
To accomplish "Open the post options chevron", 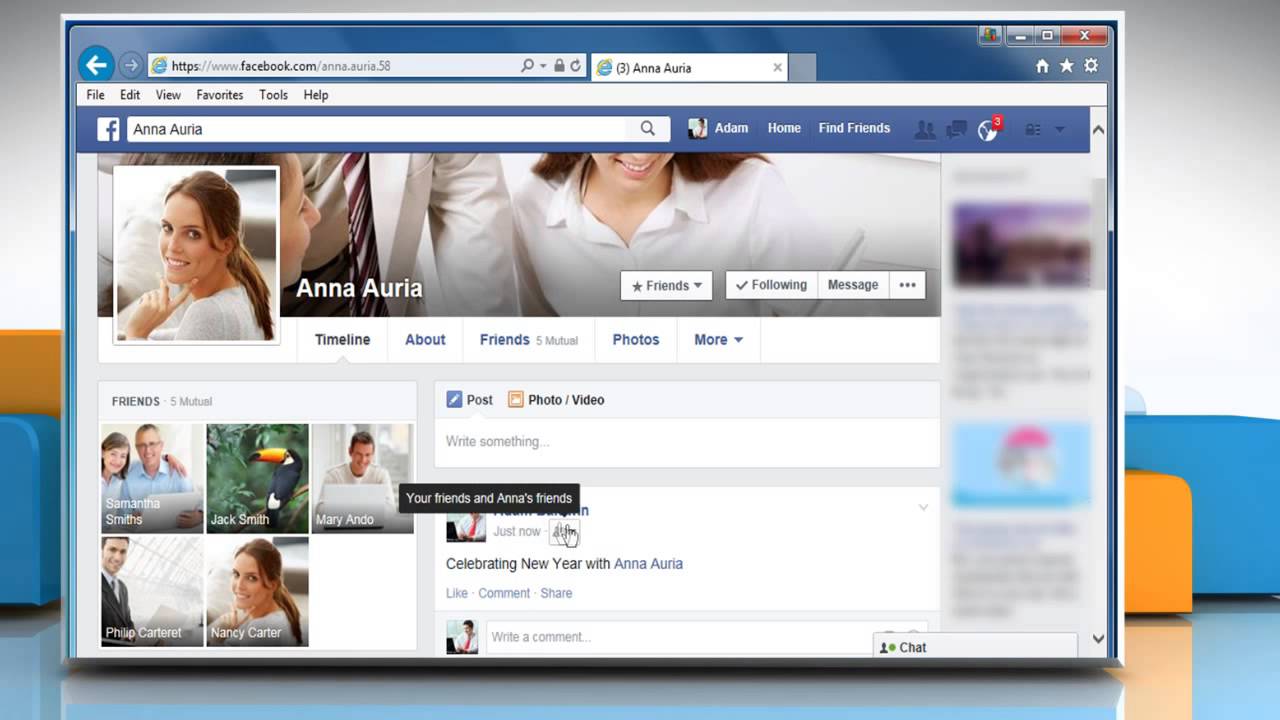I will [x=923, y=508].
